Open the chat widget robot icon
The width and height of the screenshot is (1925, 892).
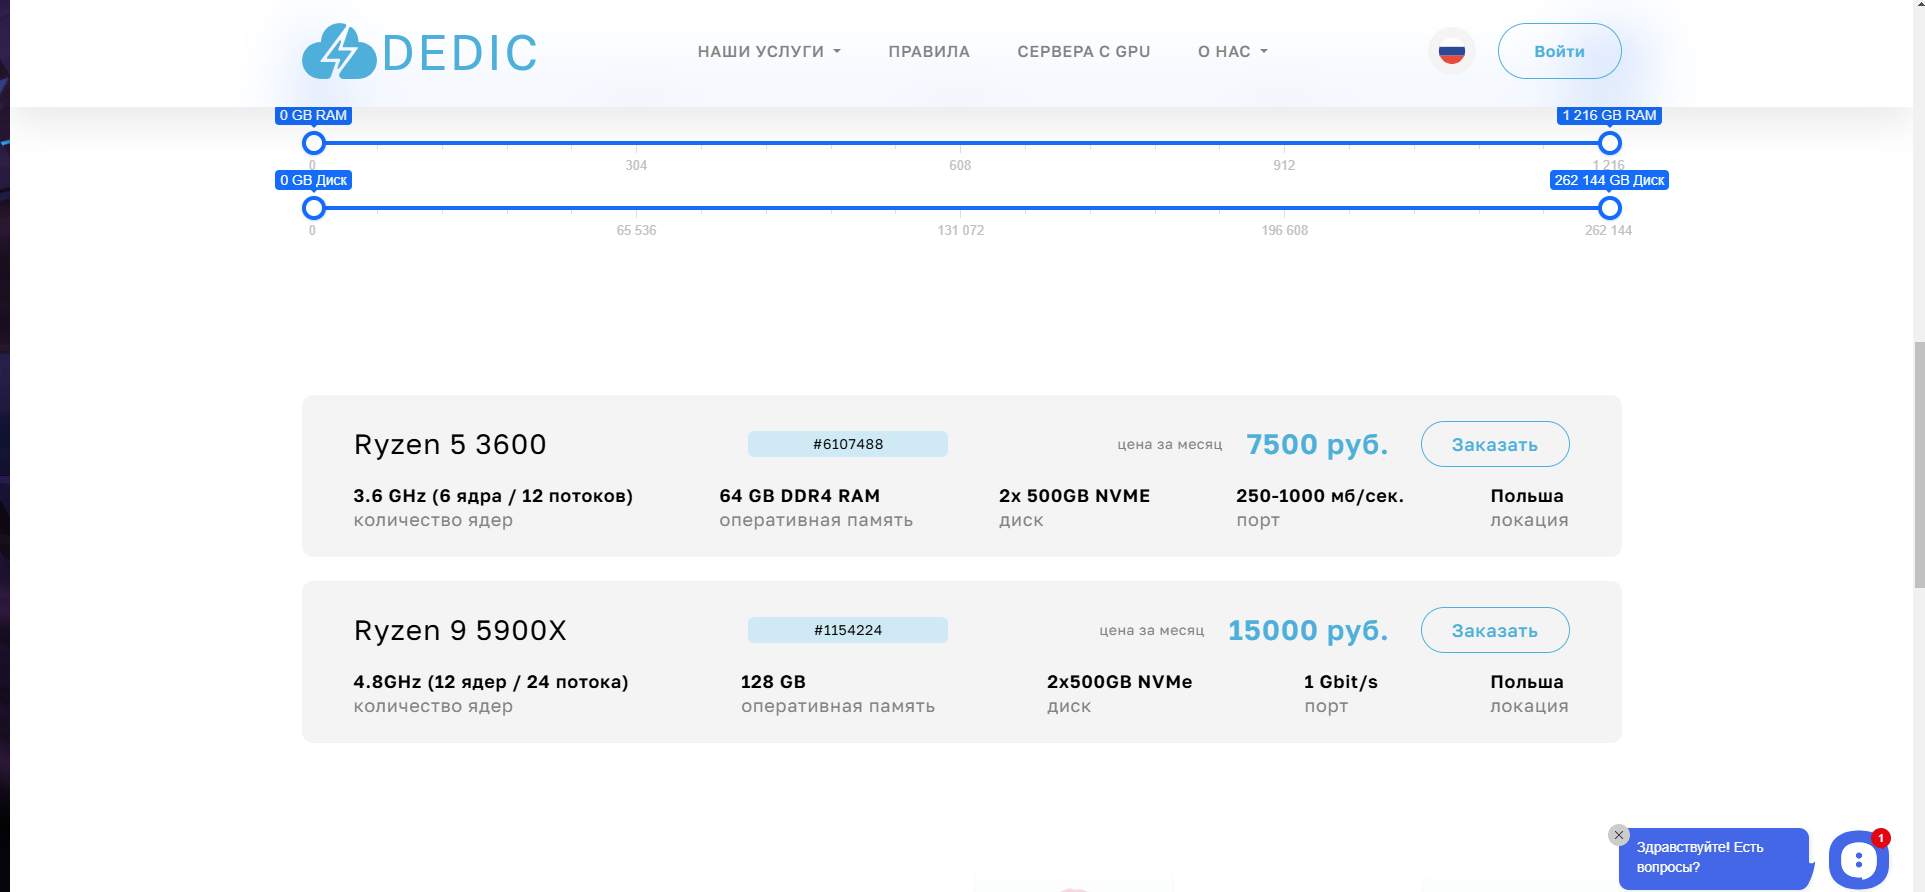click(1858, 859)
